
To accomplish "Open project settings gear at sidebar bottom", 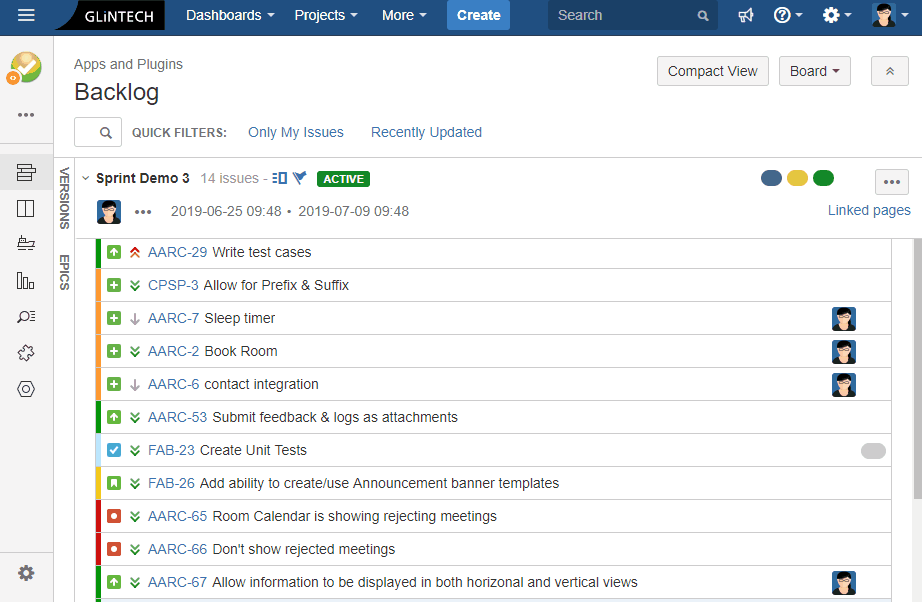I will (x=26, y=573).
